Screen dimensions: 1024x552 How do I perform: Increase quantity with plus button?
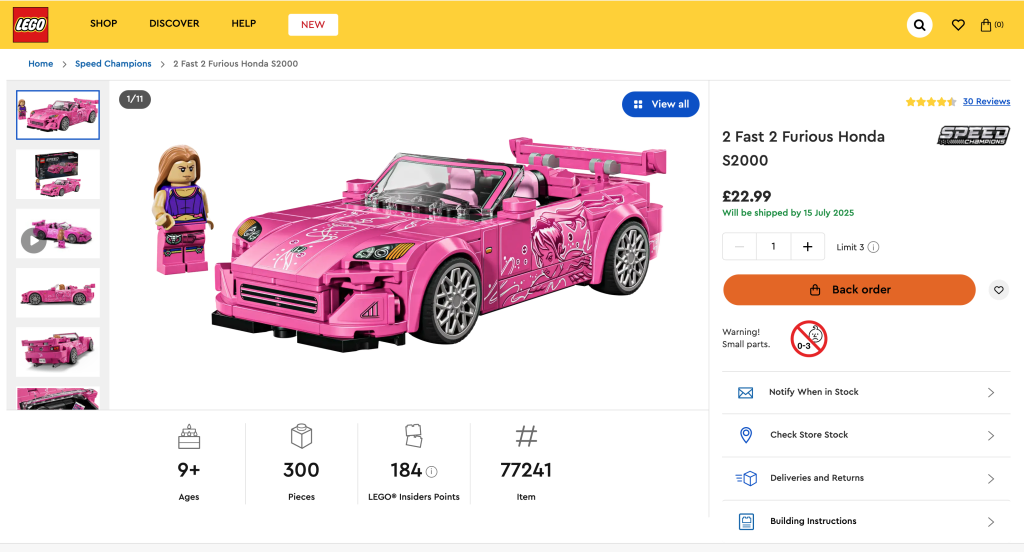click(x=807, y=247)
